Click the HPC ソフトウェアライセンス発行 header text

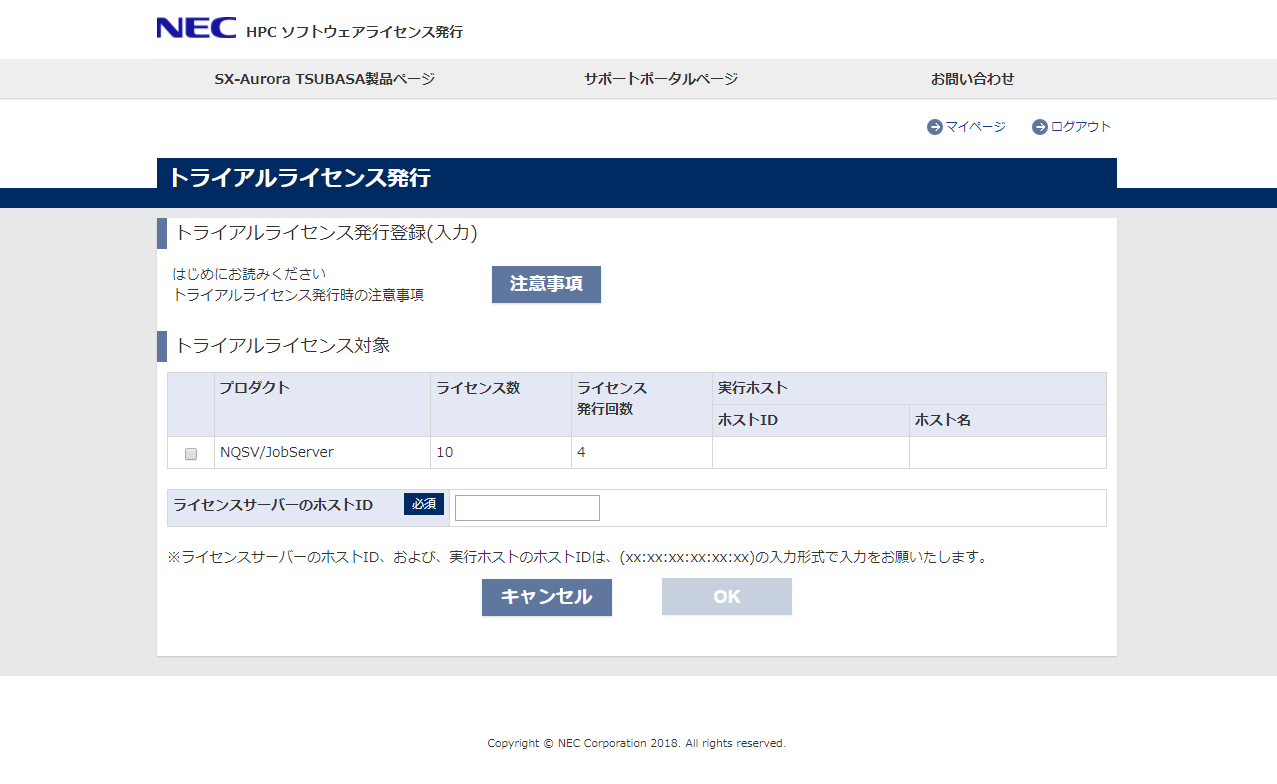point(355,32)
